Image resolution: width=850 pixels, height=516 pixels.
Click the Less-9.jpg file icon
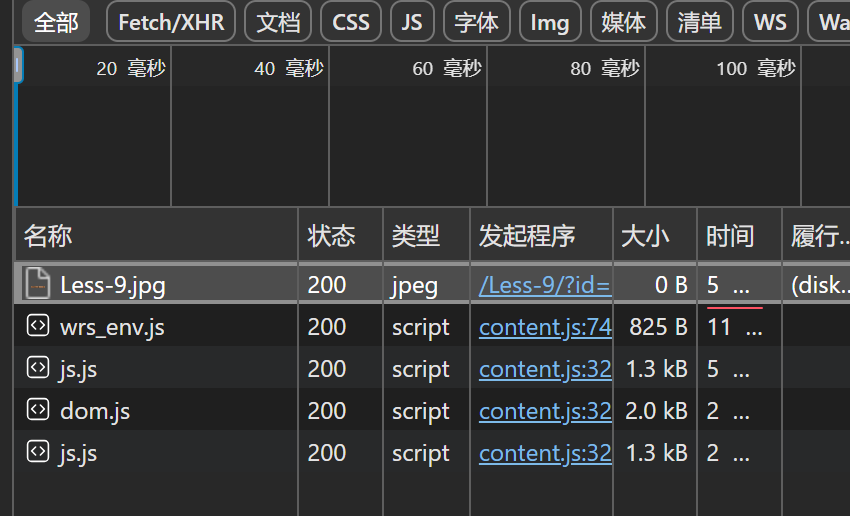tap(38, 284)
